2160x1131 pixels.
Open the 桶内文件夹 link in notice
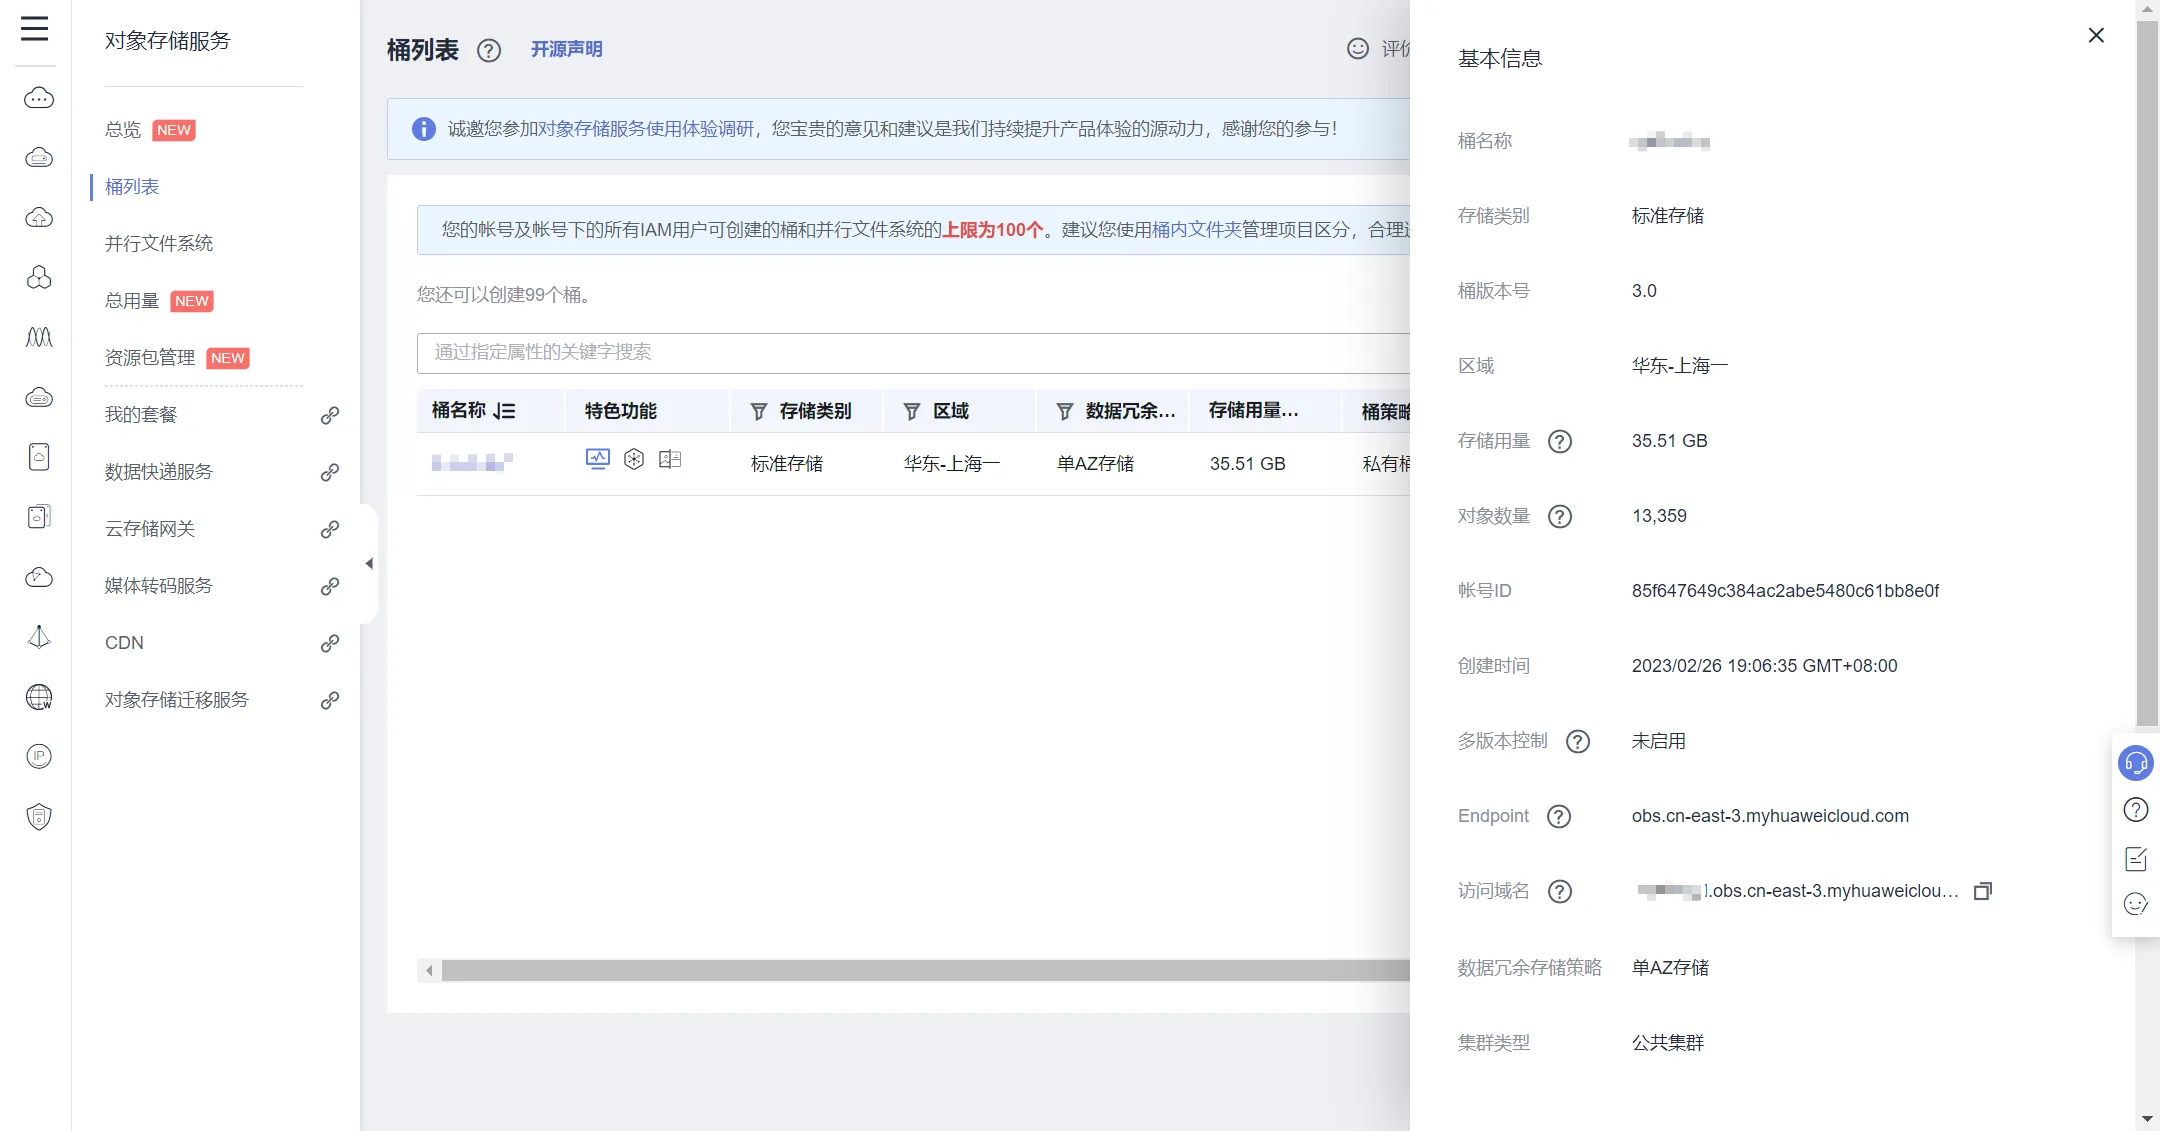pos(1196,229)
